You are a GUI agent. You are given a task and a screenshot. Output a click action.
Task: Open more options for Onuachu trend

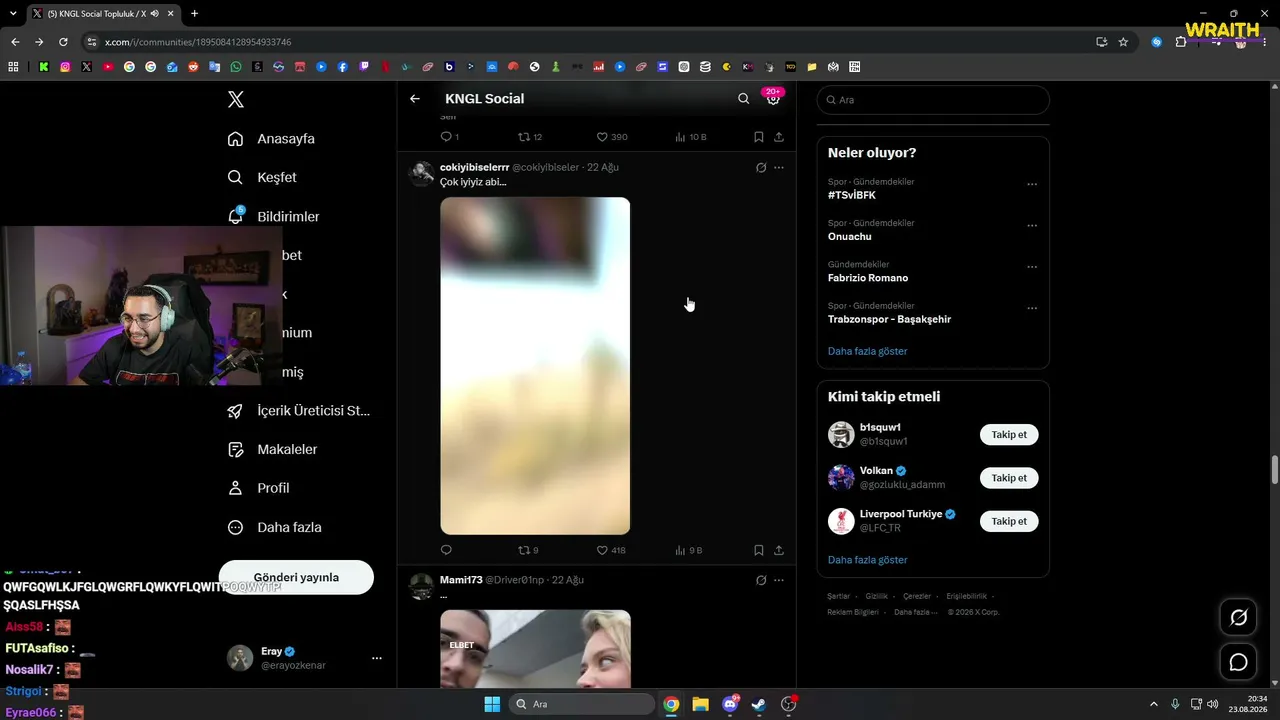tap(1032, 225)
